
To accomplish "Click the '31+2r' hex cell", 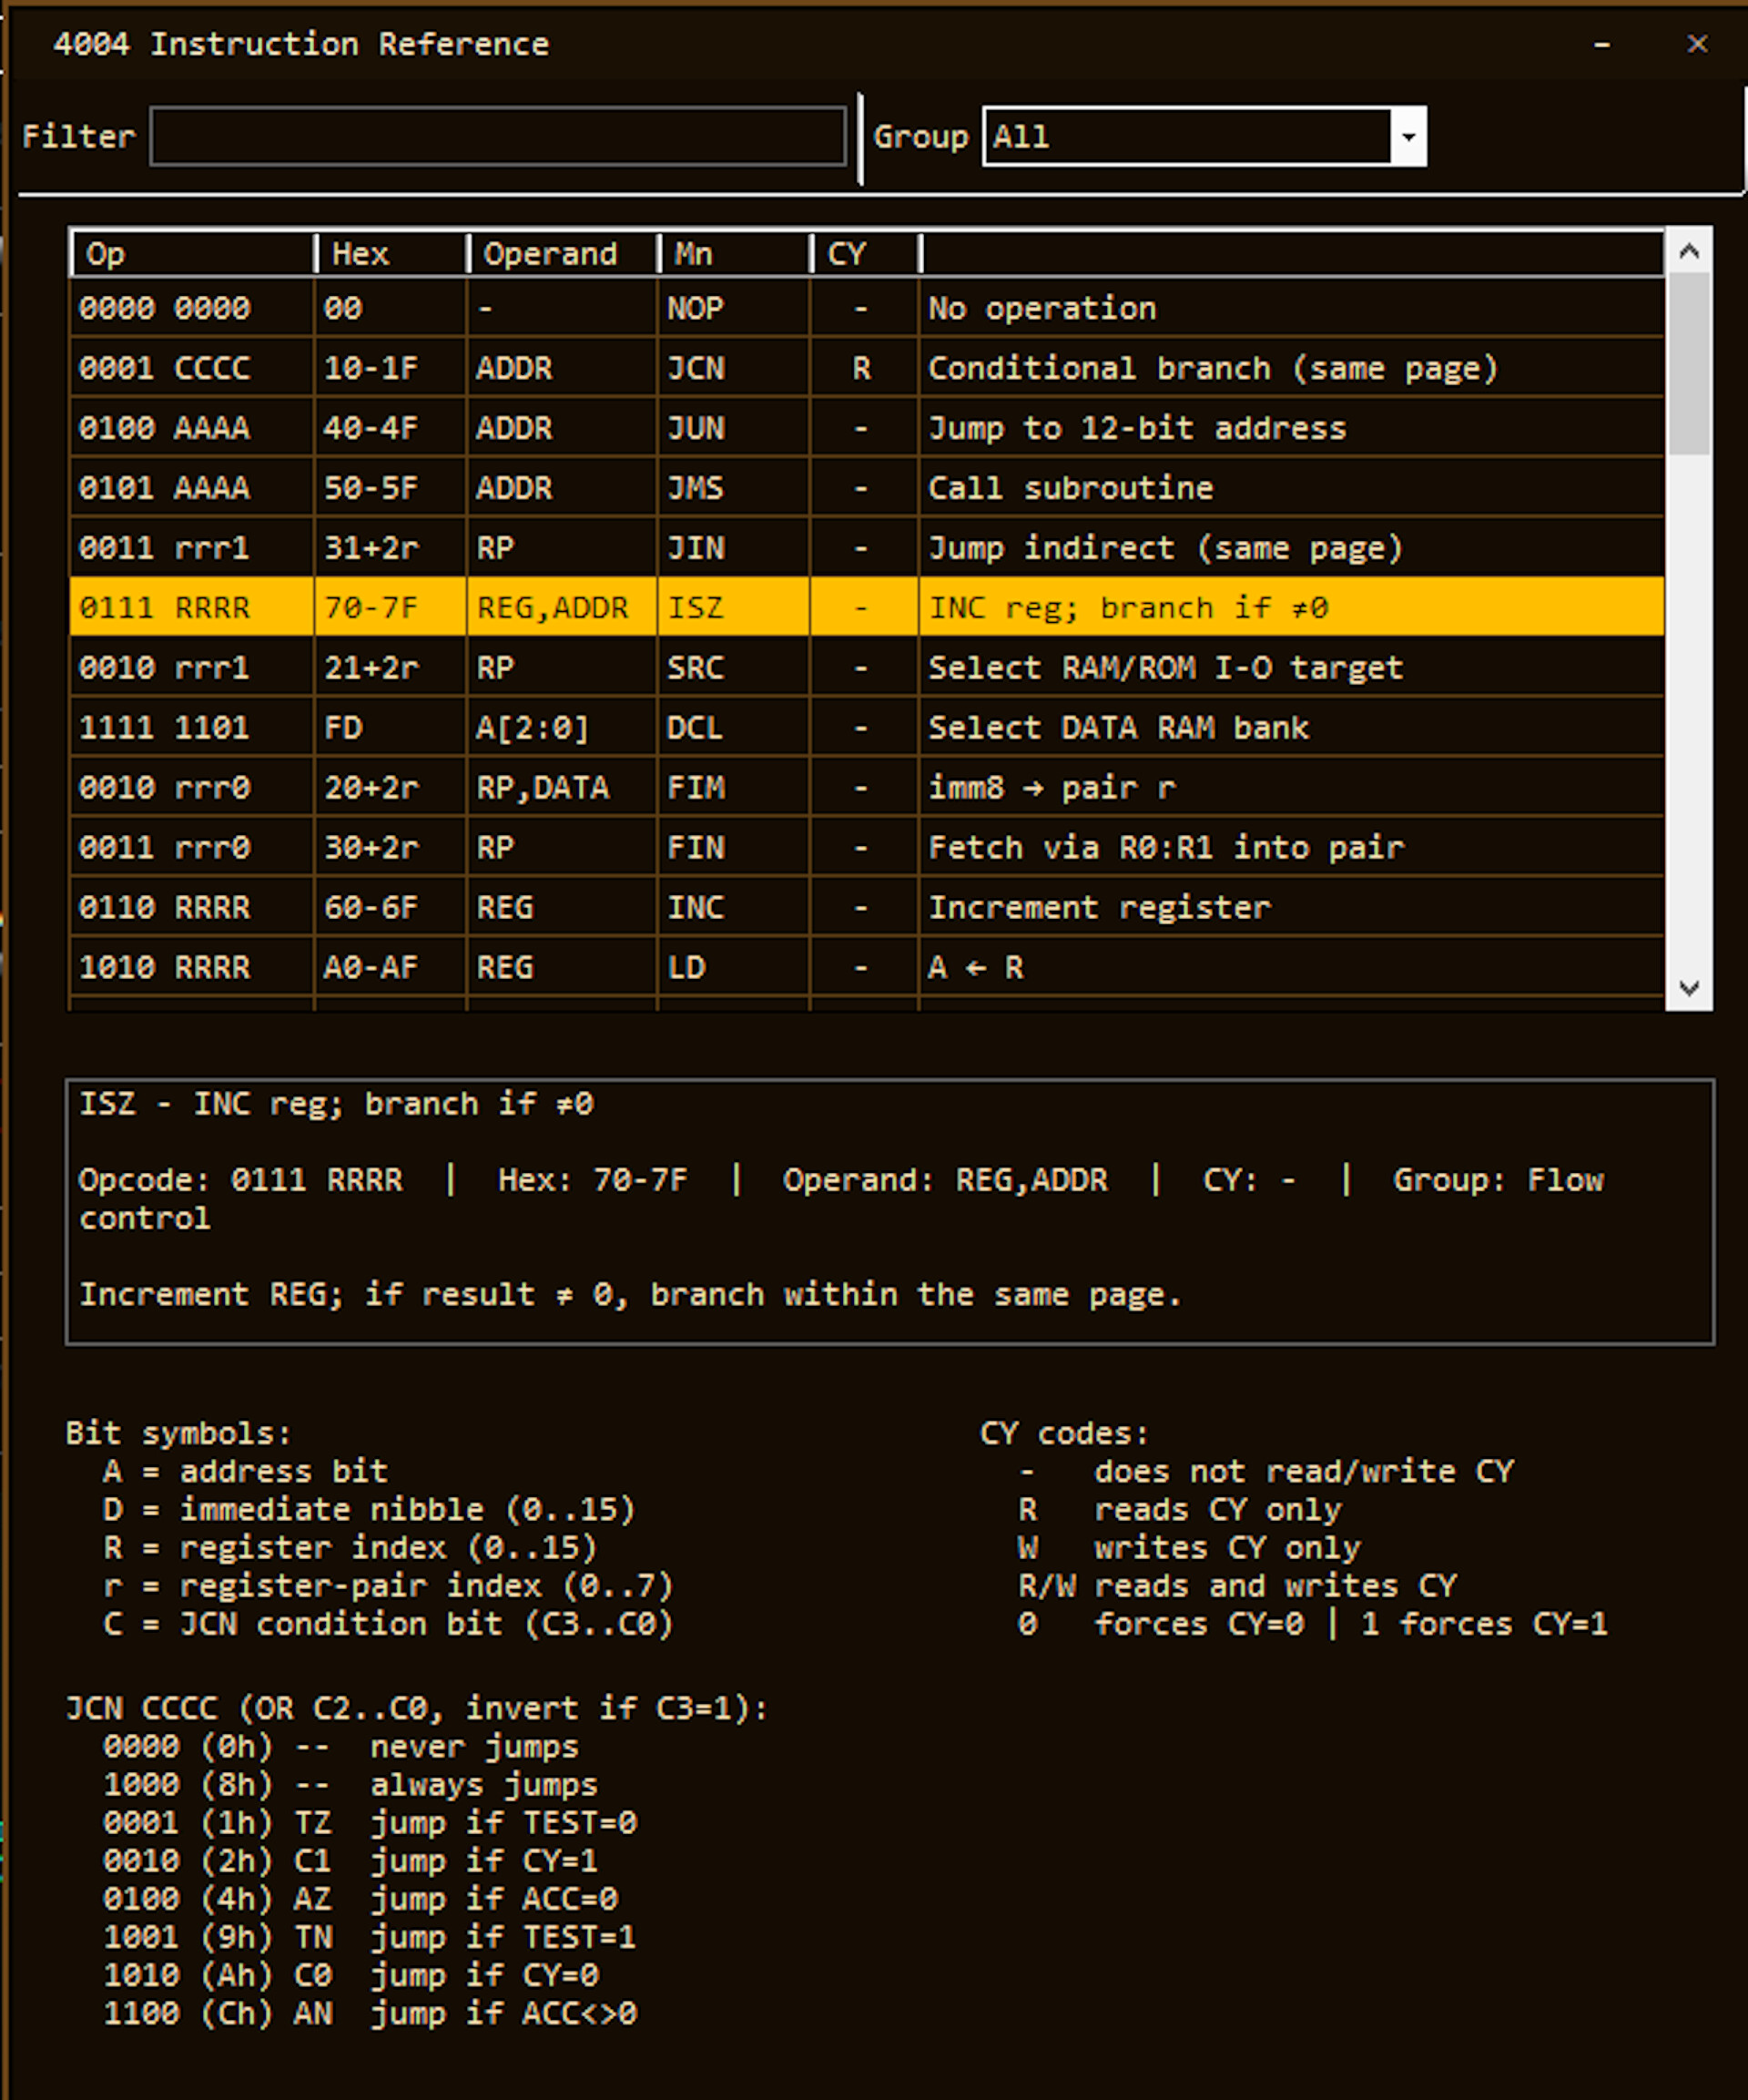I will (391, 548).
